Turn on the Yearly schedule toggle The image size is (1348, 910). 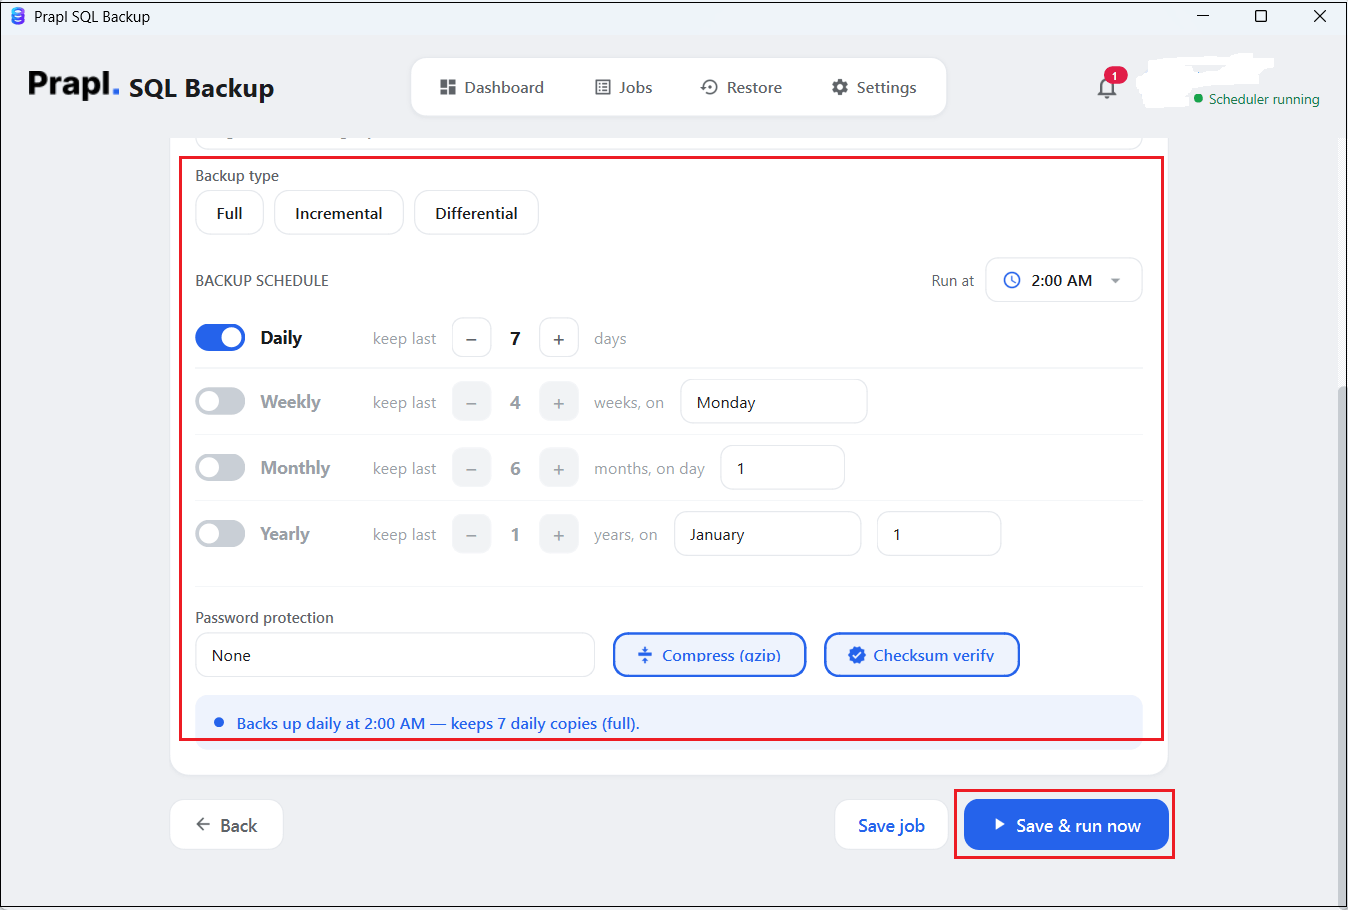(220, 534)
